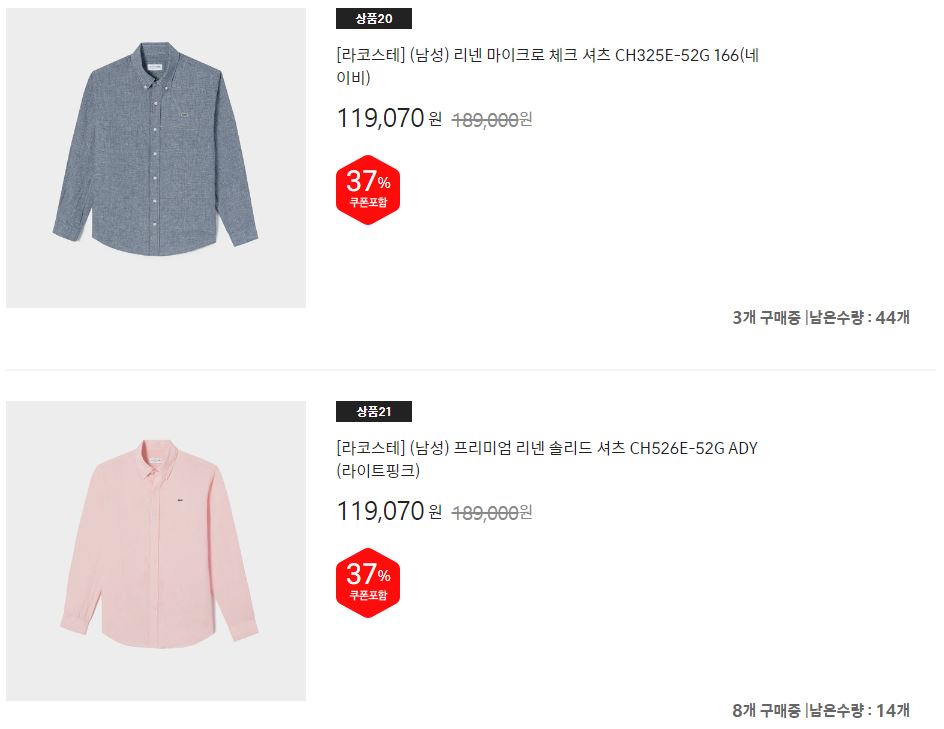Screen dimensions: 944x729
Task: Click the (라이트핑크) color text in the title
Action: click(377, 470)
